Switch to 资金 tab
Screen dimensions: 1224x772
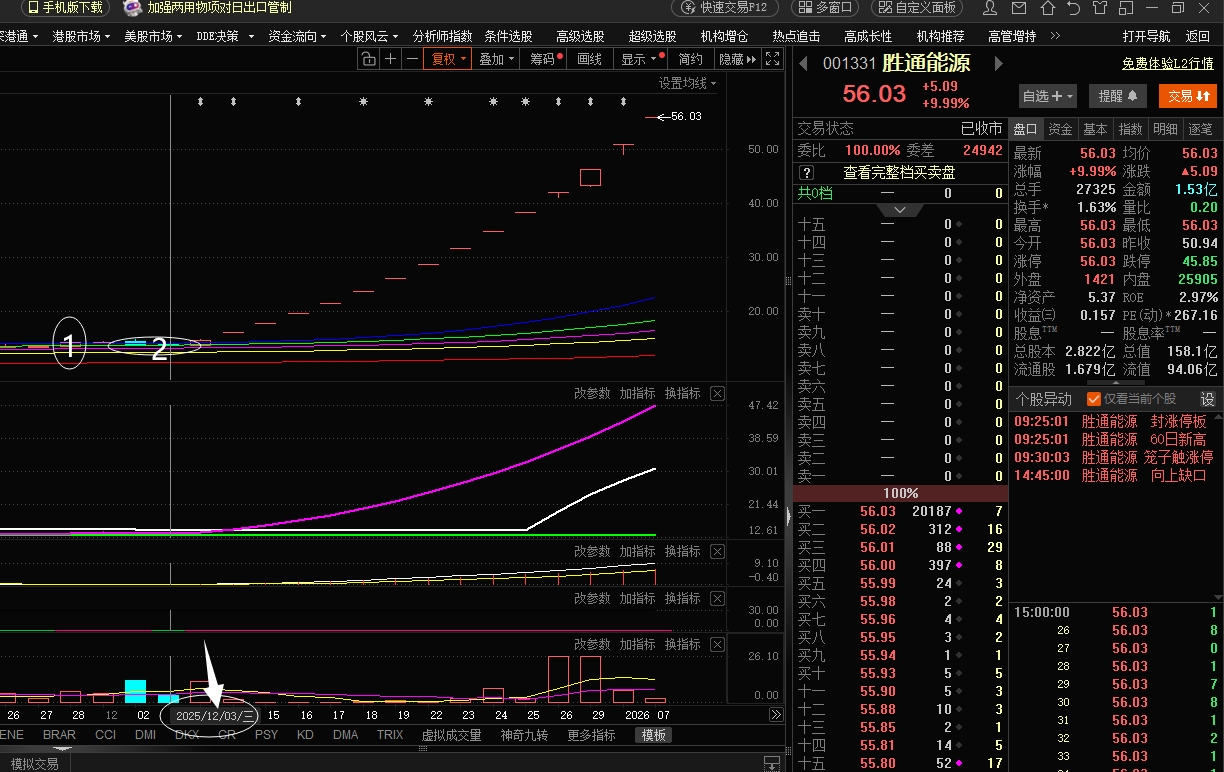tap(1060, 129)
